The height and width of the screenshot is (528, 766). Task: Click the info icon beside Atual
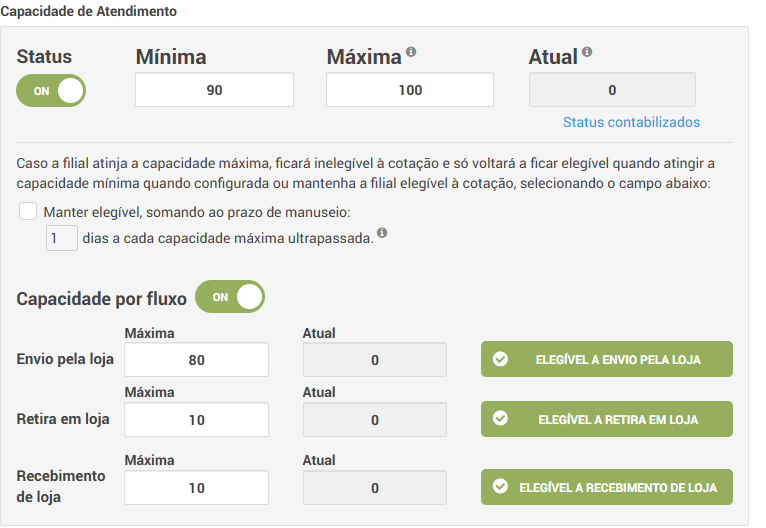click(x=587, y=53)
